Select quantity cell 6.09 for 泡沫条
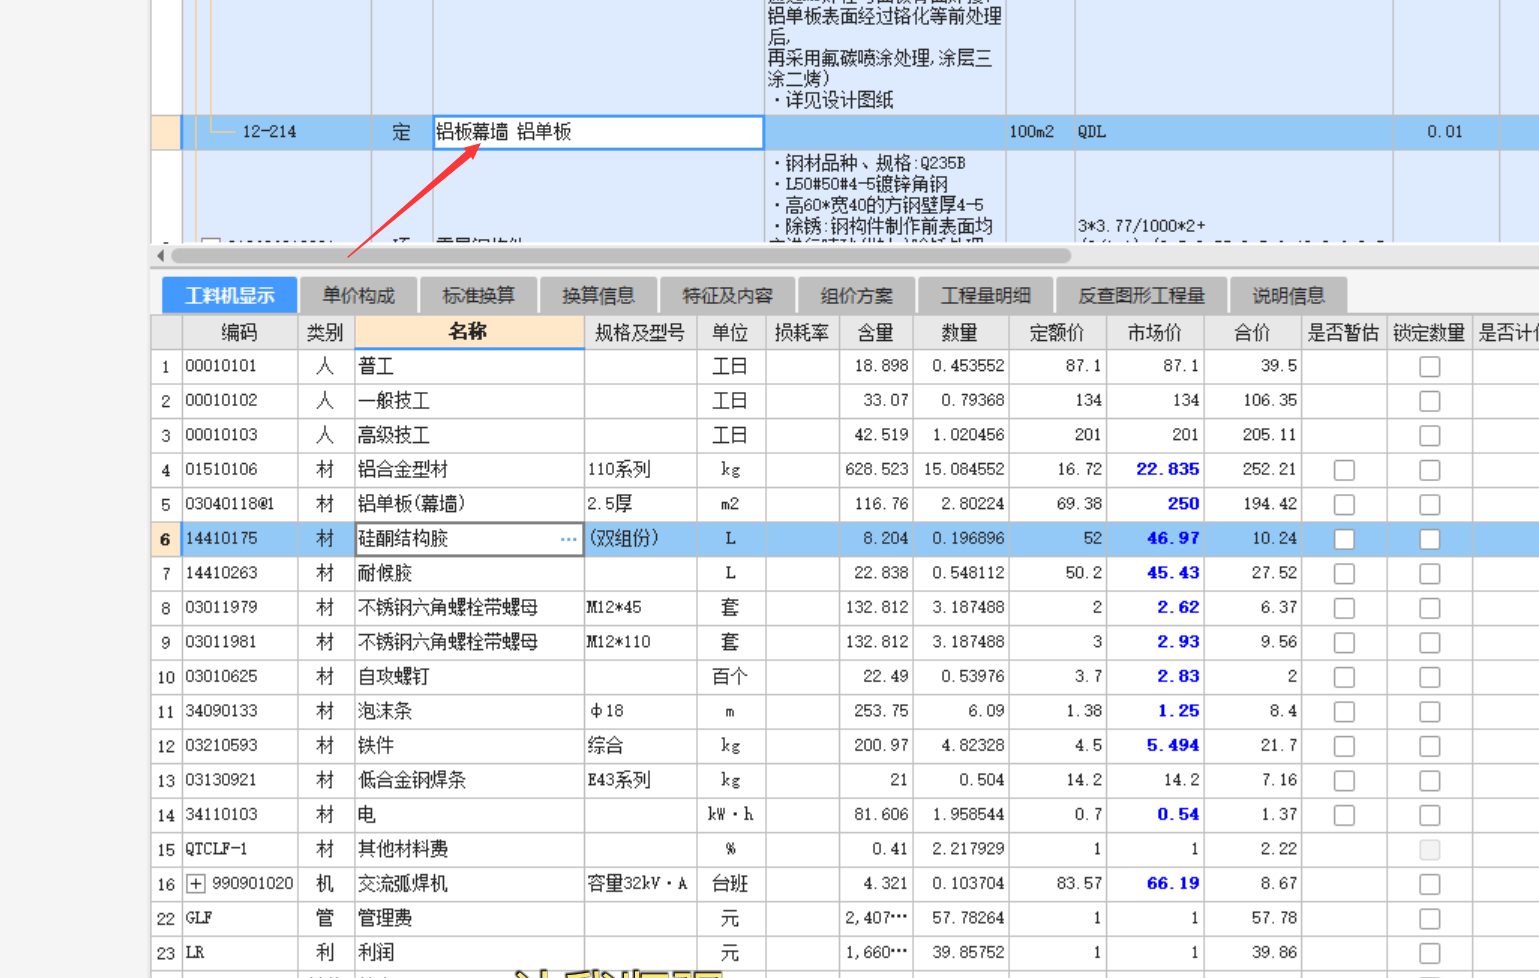Image resolution: width=1539 pixels, height=978 pixels. [x=960, y=711]
